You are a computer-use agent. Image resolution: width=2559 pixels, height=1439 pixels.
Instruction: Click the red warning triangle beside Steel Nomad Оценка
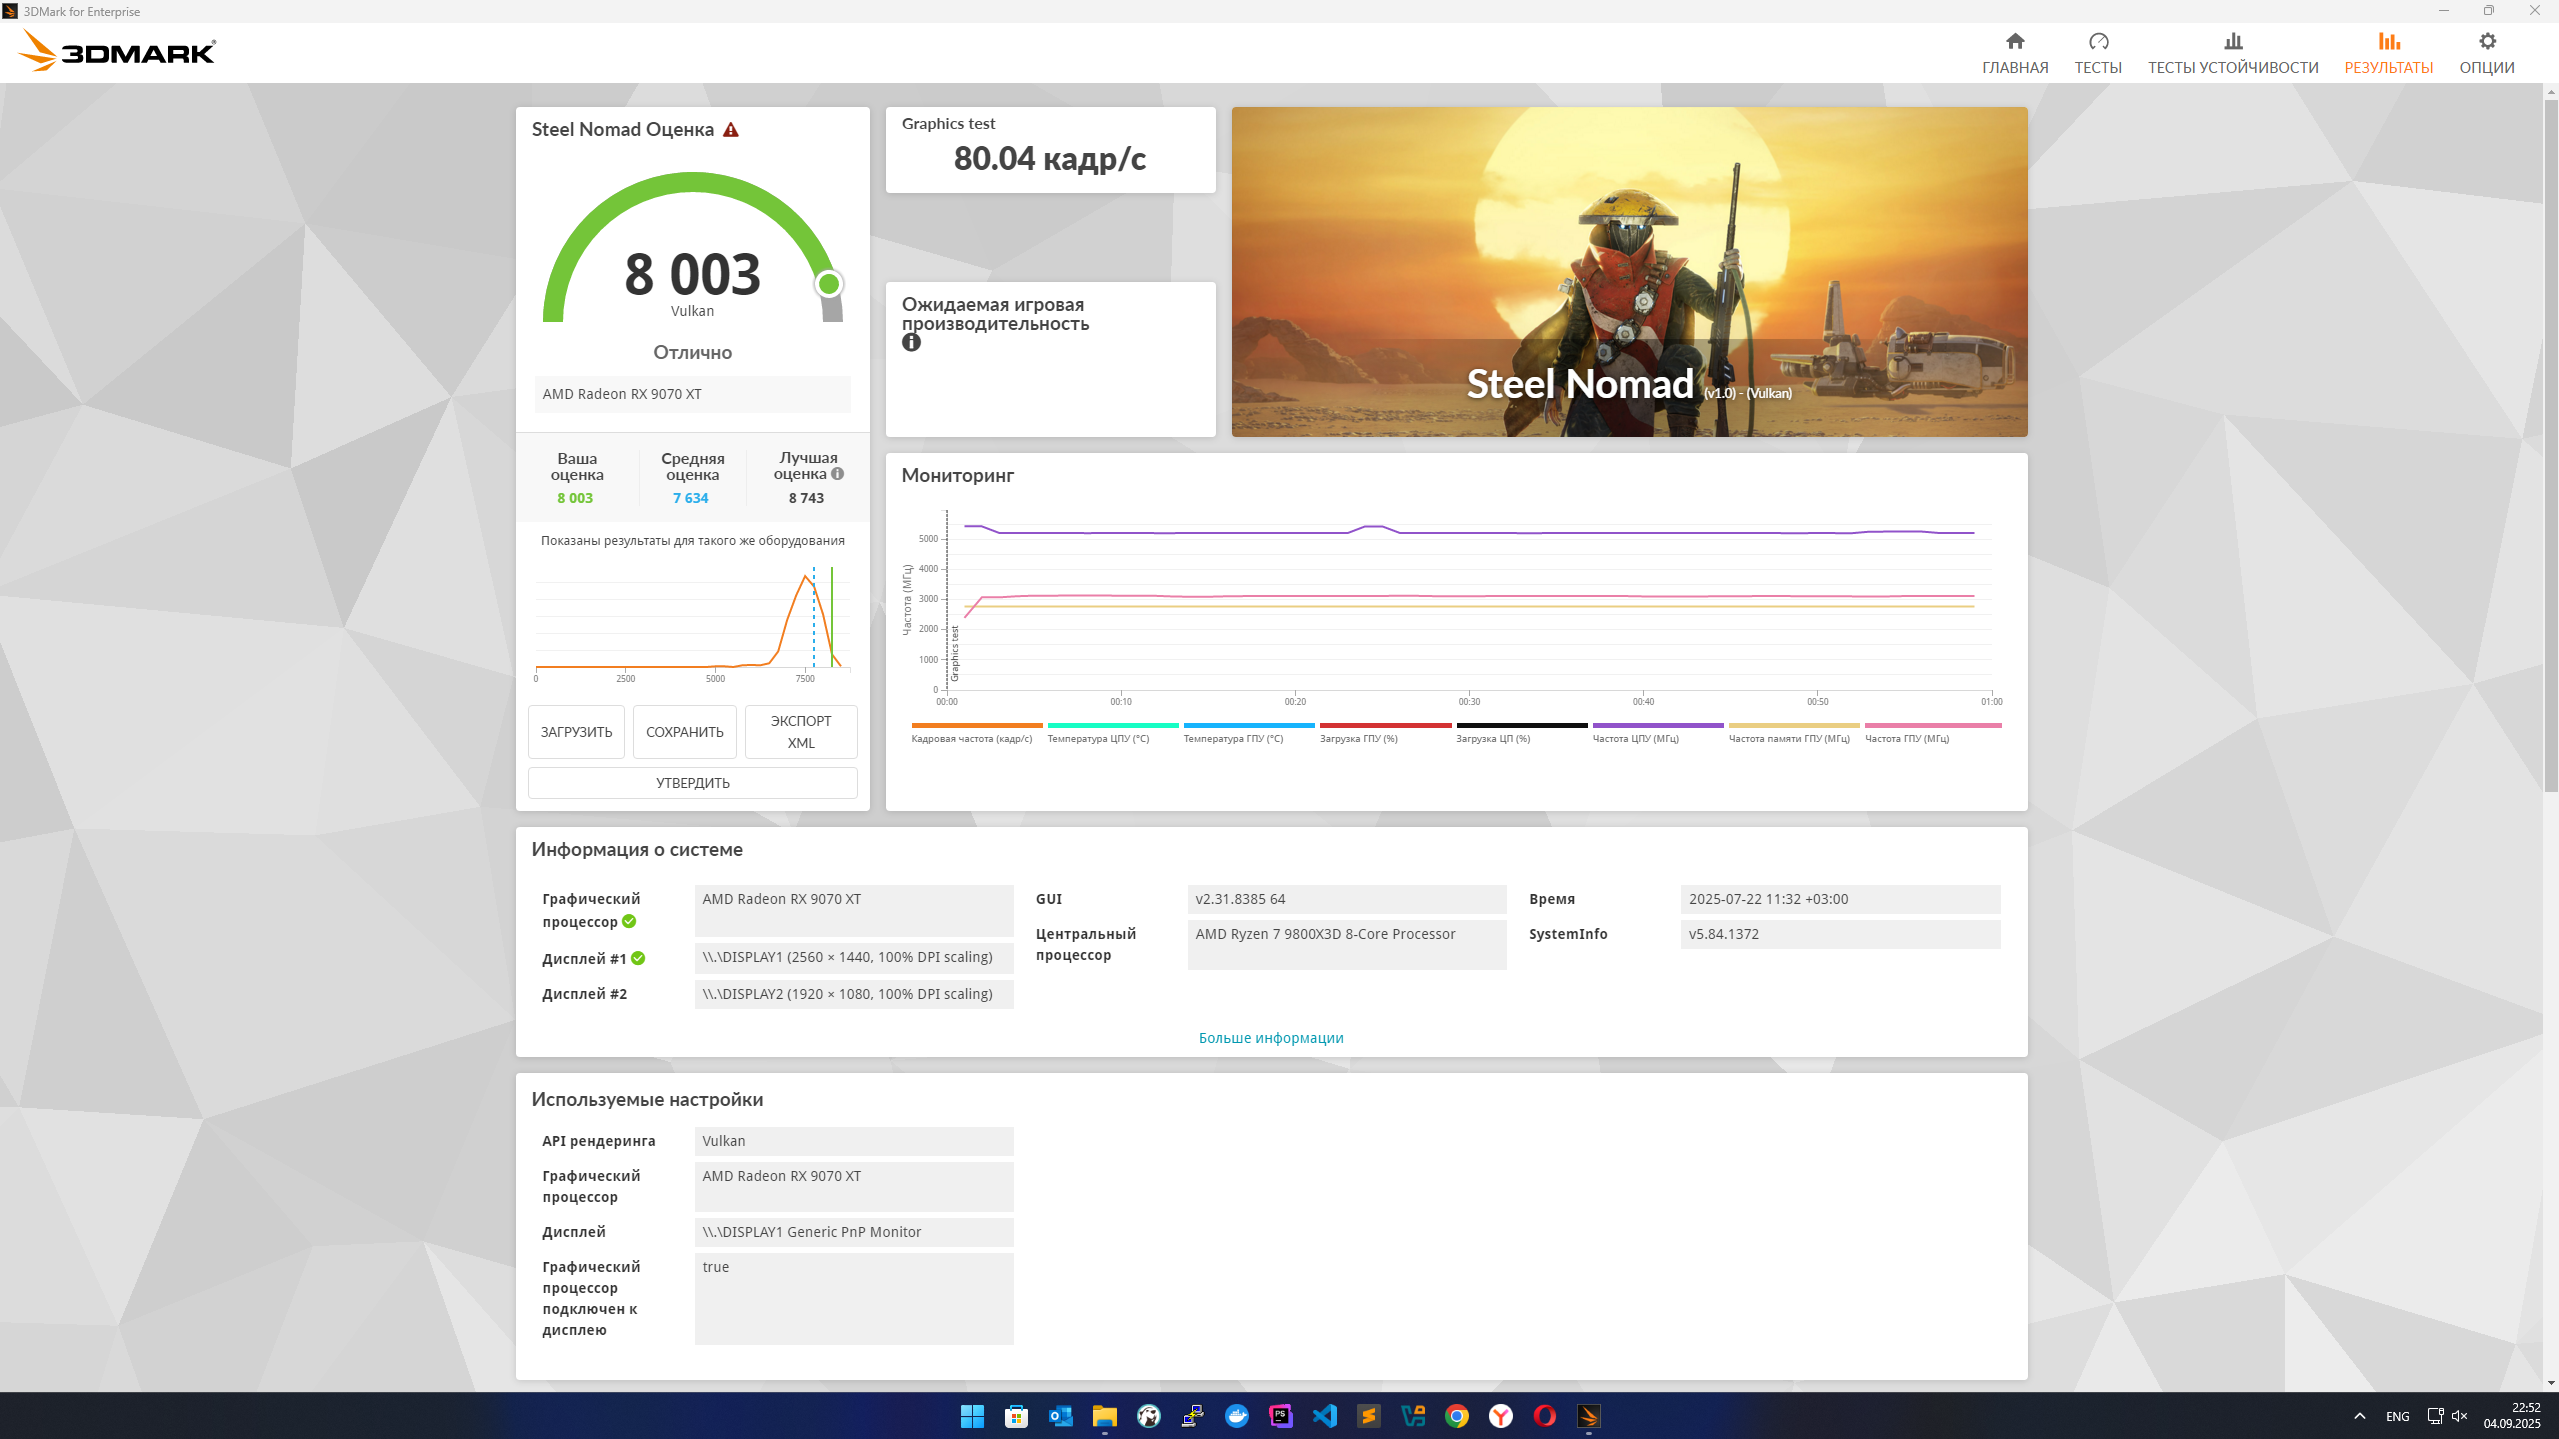(731, 130)
